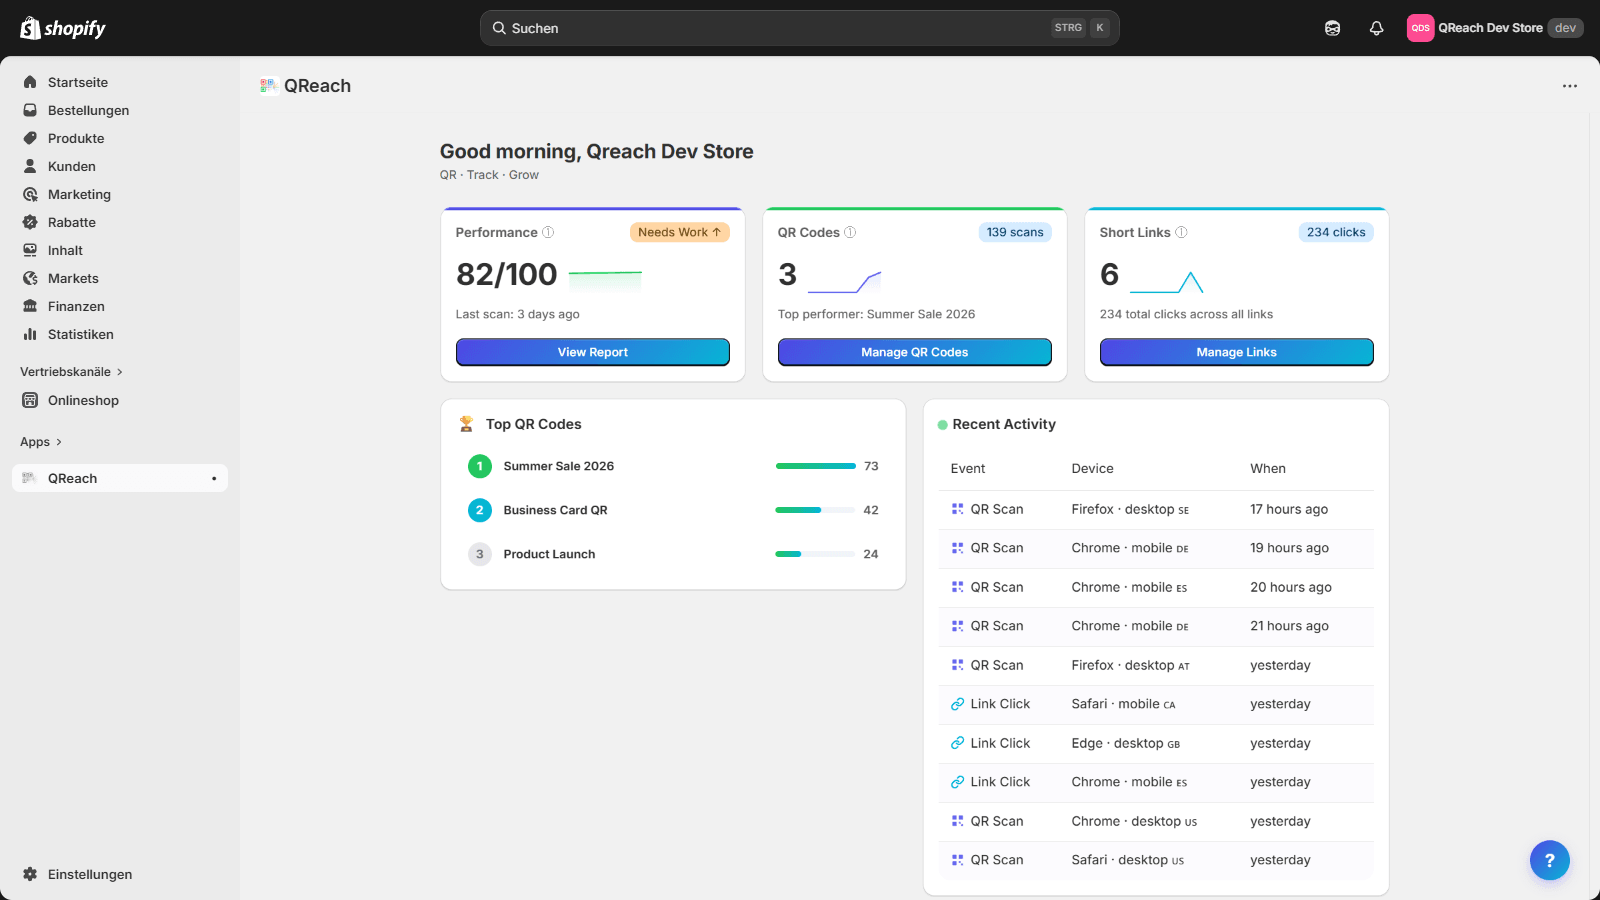Click the QReach Dev Store avatar
Image resolution: width=1600 pixels, height=900 pixels.
(1421, 27)
